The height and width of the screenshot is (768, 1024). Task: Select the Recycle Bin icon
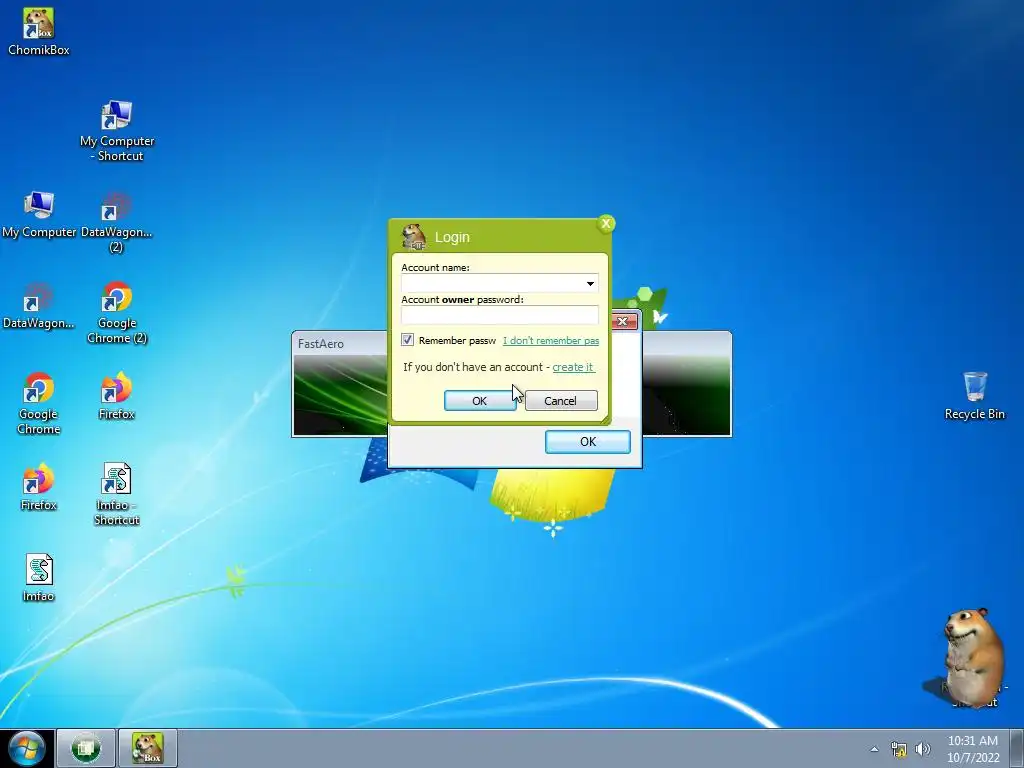click(974, 395)
